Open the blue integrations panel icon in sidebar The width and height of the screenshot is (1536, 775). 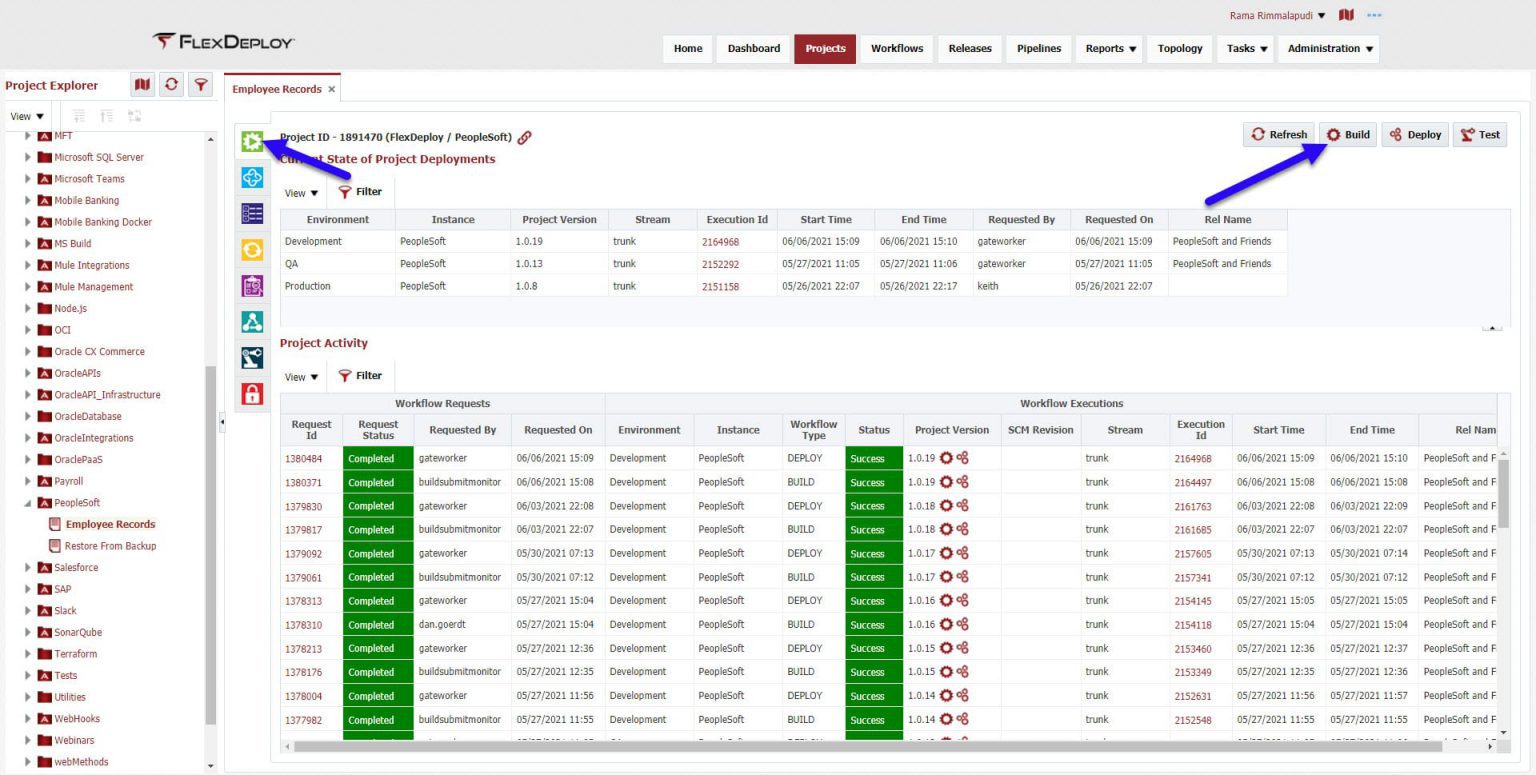[251, 178]
